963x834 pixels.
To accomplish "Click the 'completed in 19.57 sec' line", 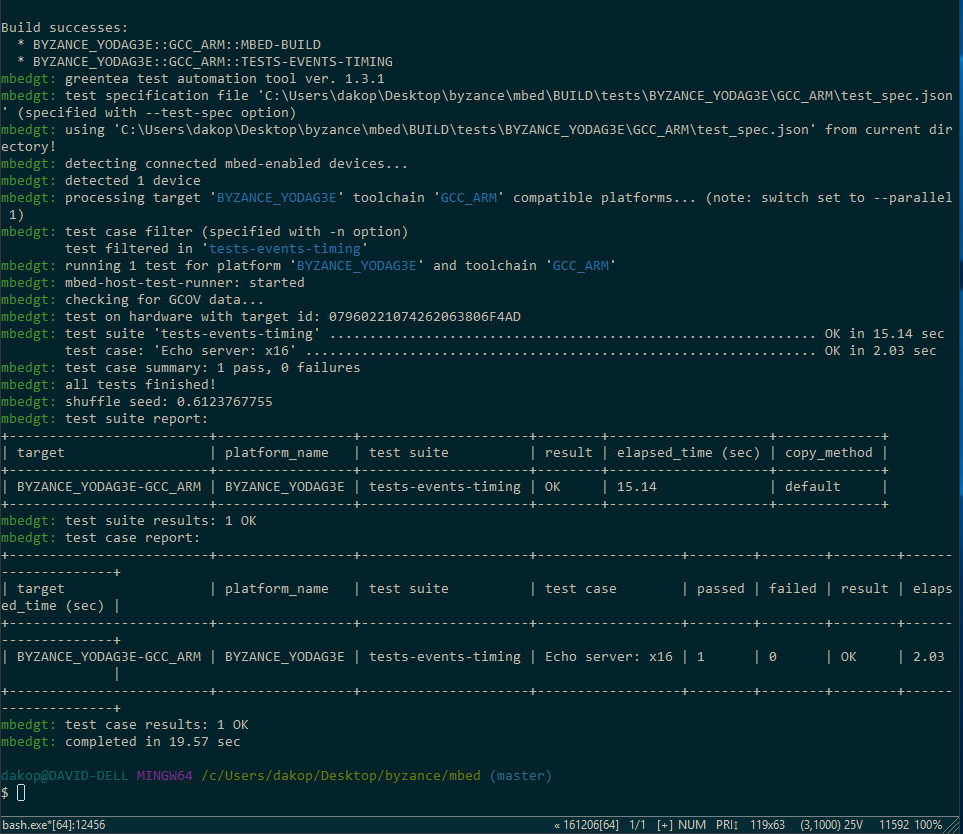I will 152,742.
